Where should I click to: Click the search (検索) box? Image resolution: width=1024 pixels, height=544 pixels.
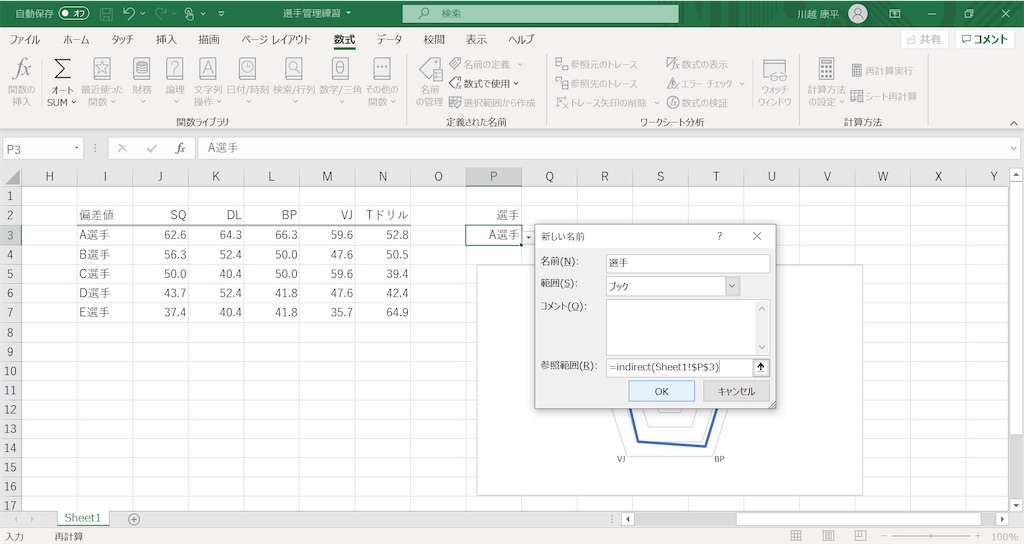(541, 13)
